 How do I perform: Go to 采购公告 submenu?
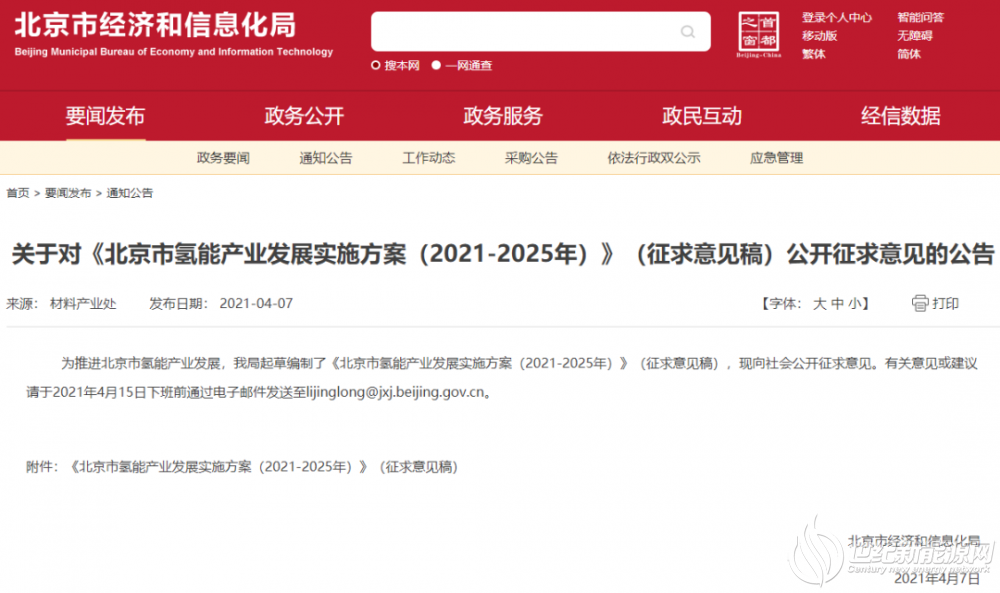pos(531,158)
